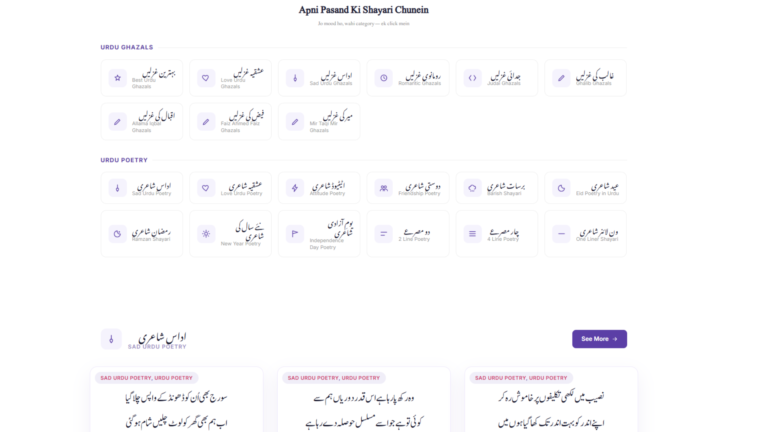This screenshot has width=768, height=432.
Task: Click the flag icon for Independence Day Poetry
Action: click(295, 234)
